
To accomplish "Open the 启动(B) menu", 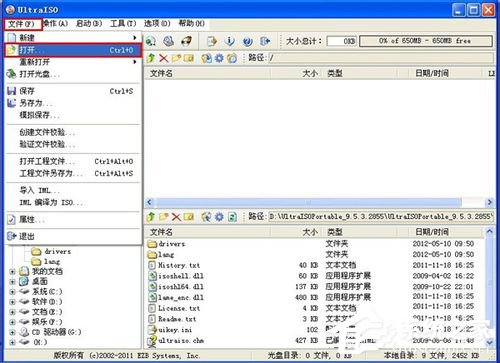I will tap(89, 24).
